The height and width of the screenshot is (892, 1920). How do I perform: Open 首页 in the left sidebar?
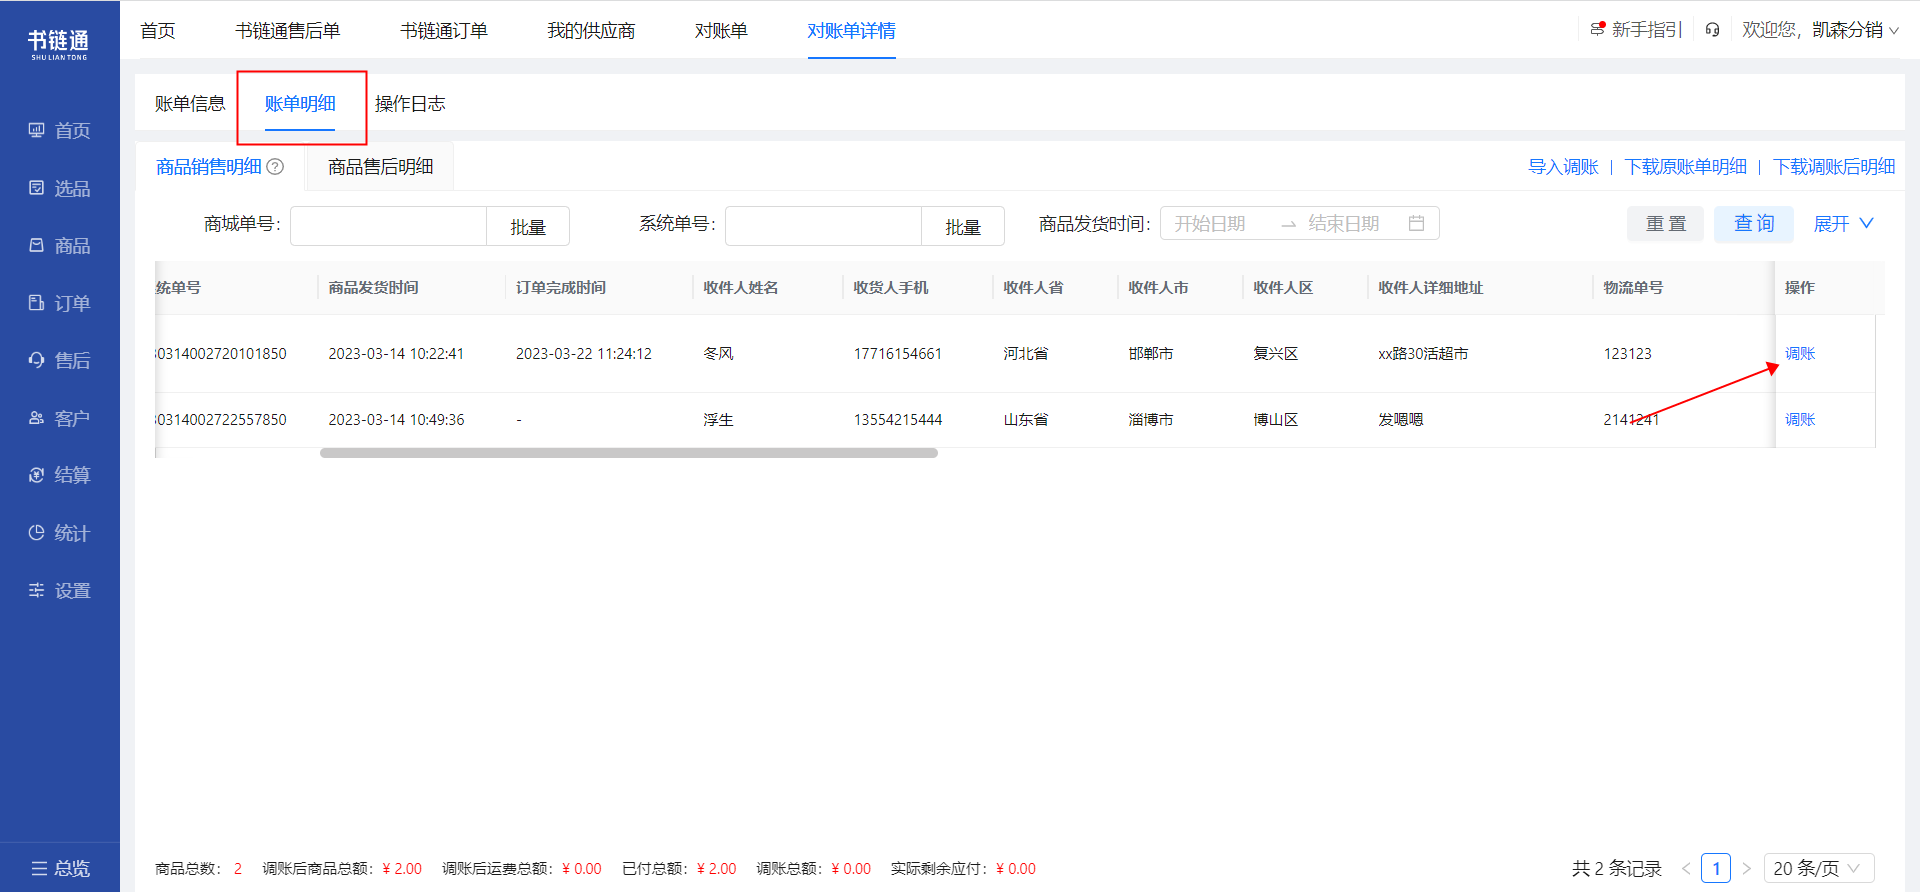point(60,131)
